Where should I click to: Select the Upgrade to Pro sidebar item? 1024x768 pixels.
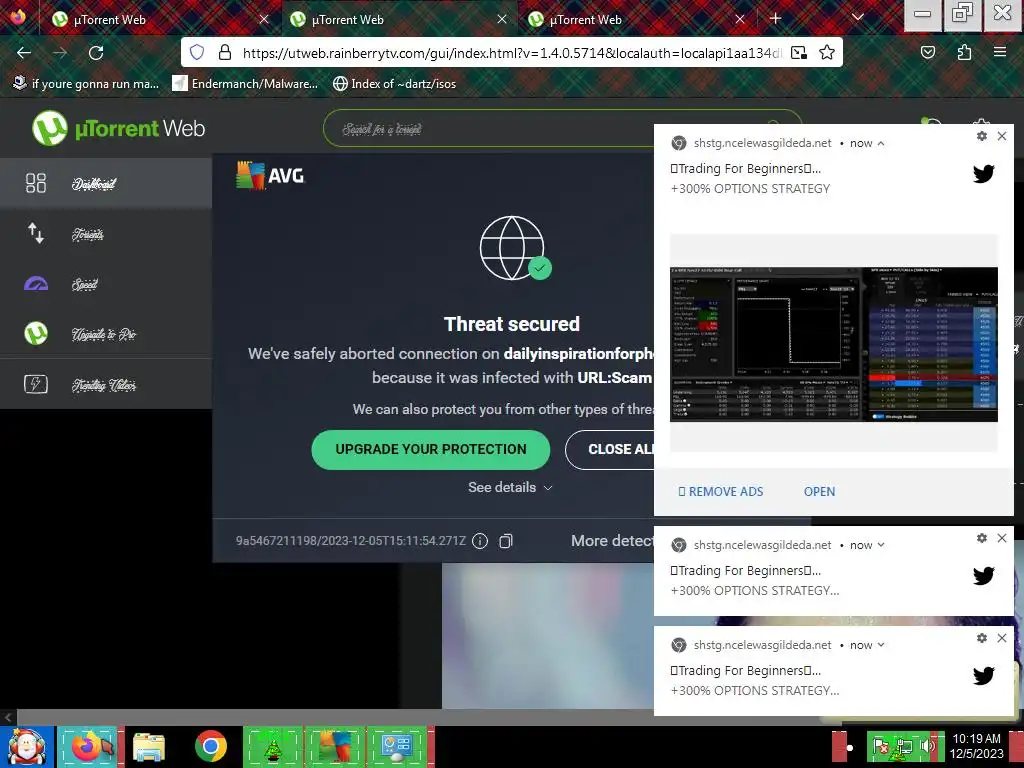pyautogui.click(x=106, y=334)
